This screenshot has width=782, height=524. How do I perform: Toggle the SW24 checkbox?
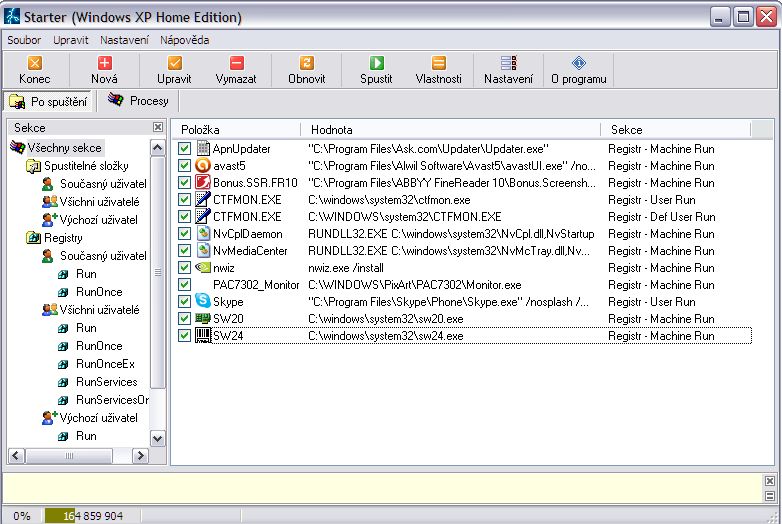click(x=184, y=335)
